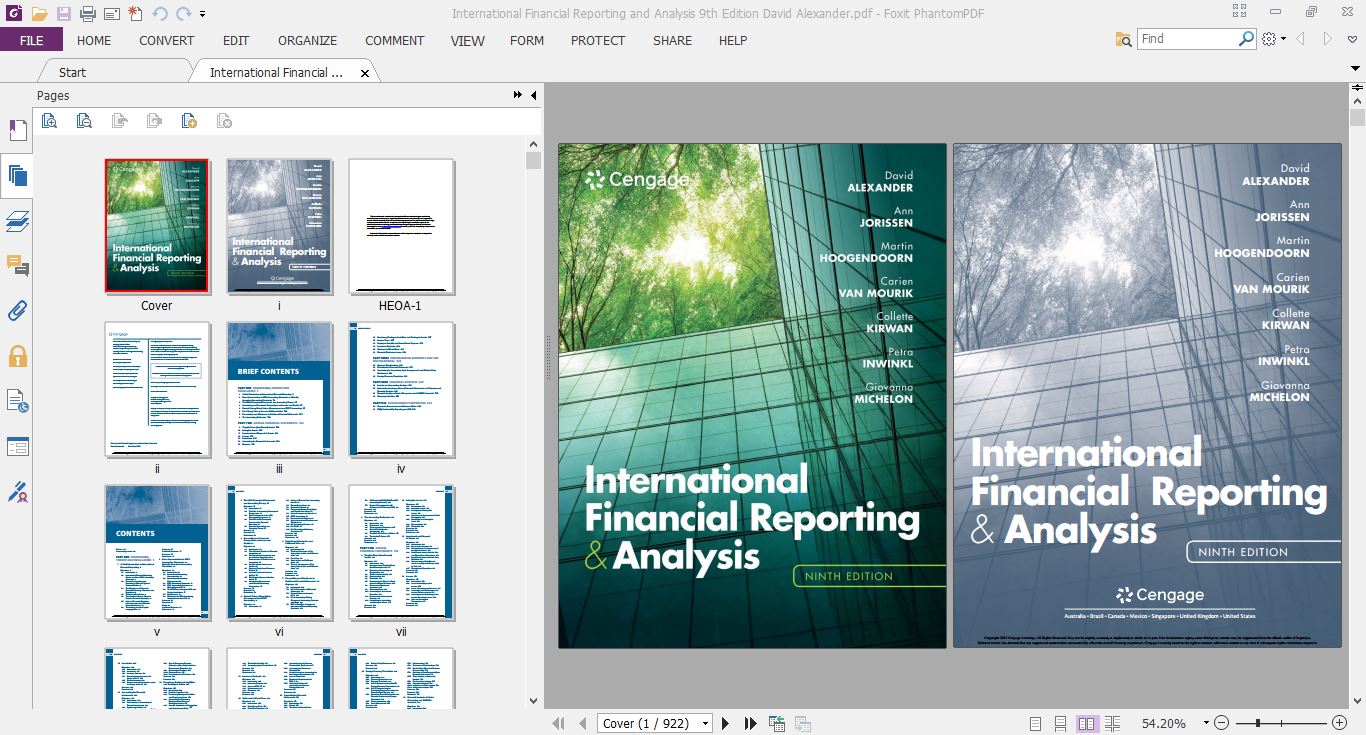Open the Digital Signatures panel icon
The width and height of the screenshot is (1366, 735).
click(x=17, y=492)
